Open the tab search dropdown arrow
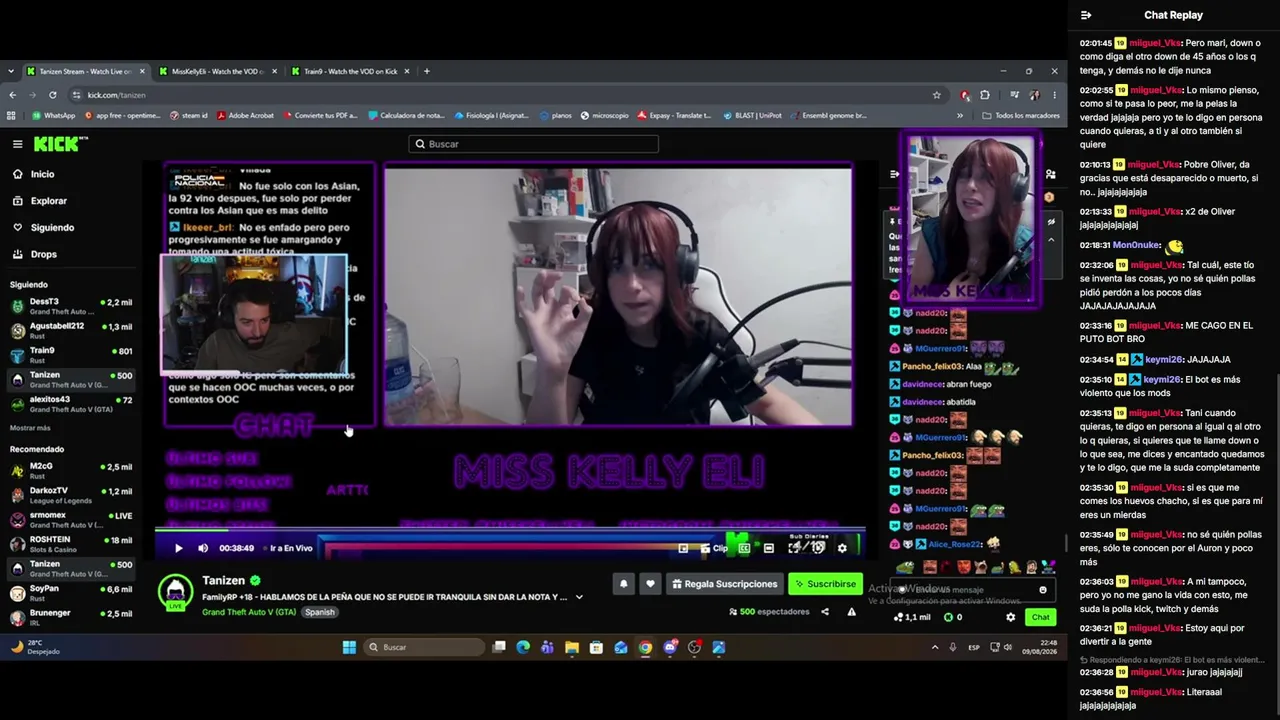The width and height of the screenshot is (1280, 720). tap(11, 72)
